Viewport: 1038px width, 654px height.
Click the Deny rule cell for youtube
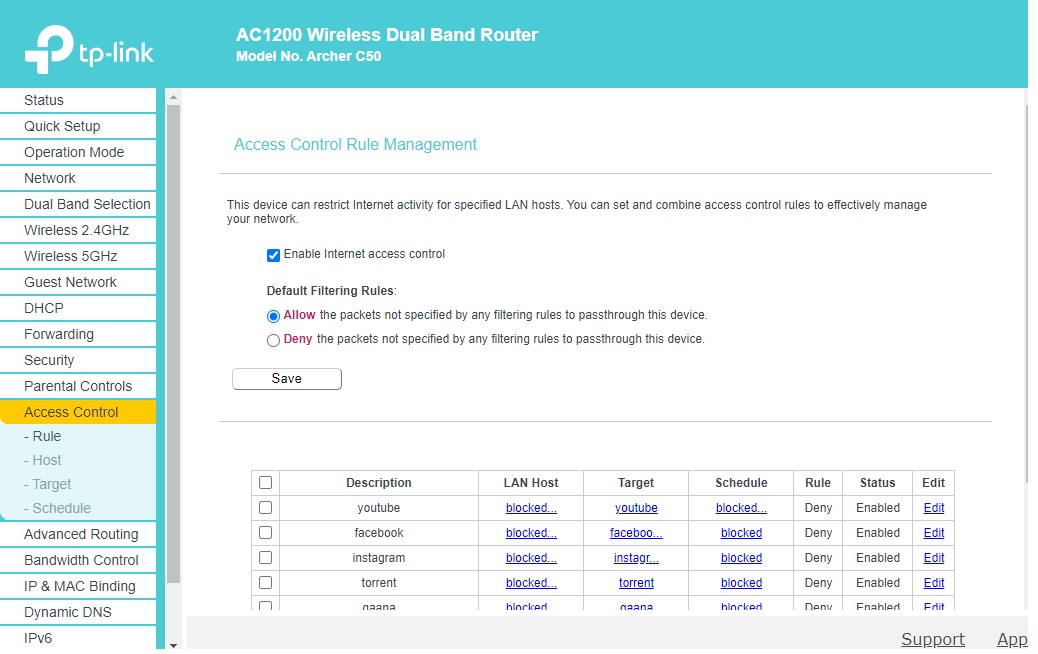coord(818,508)
